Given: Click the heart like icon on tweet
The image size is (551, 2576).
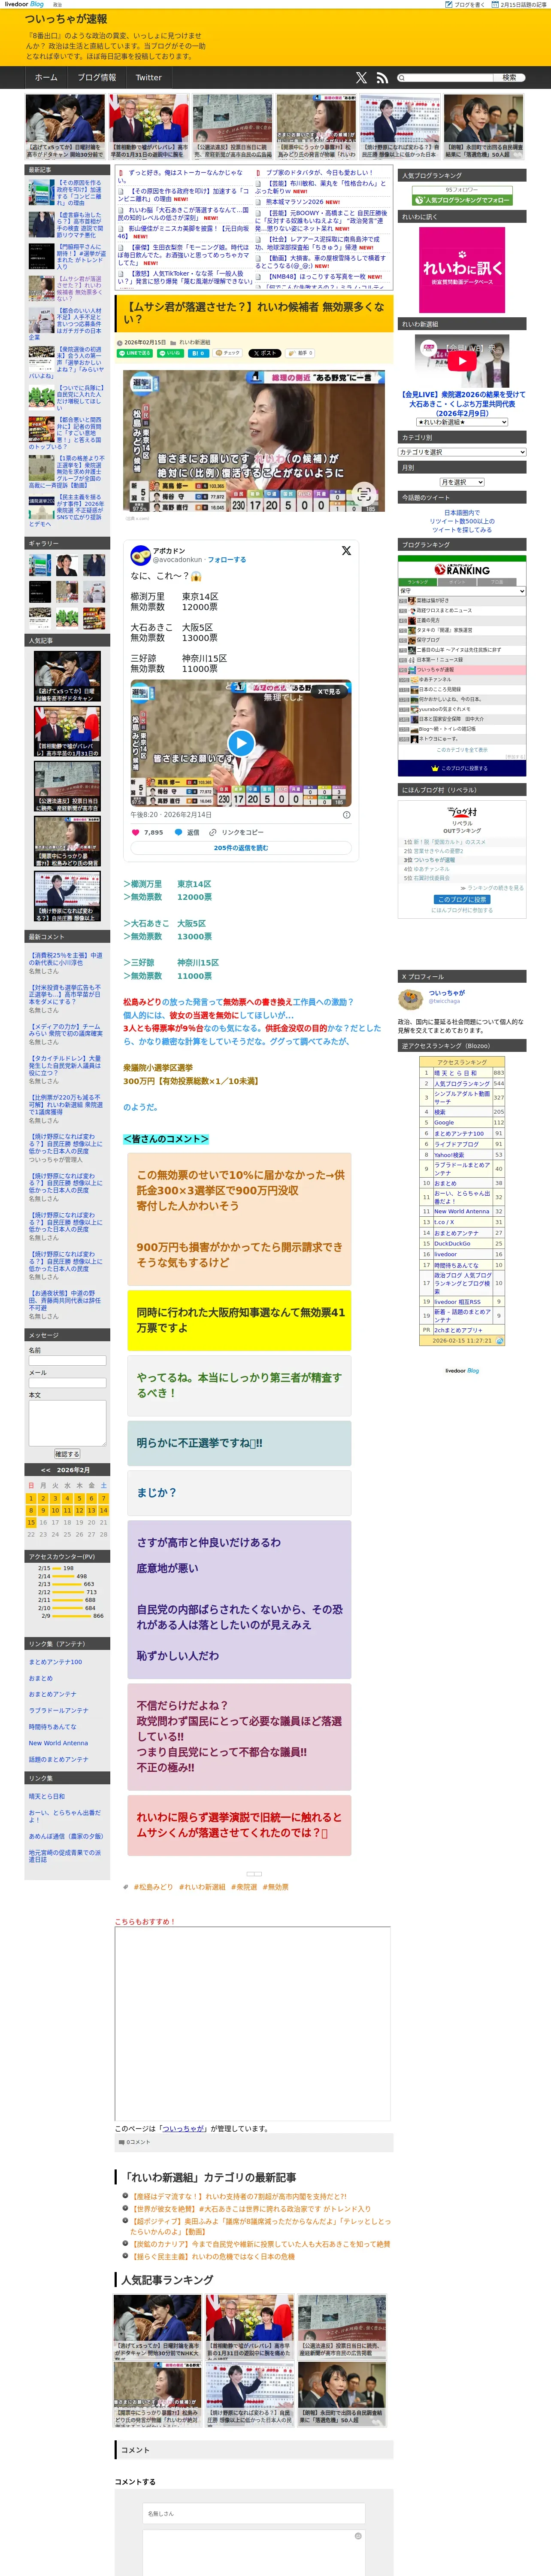Looking at the screenshot, I should 135,832.
